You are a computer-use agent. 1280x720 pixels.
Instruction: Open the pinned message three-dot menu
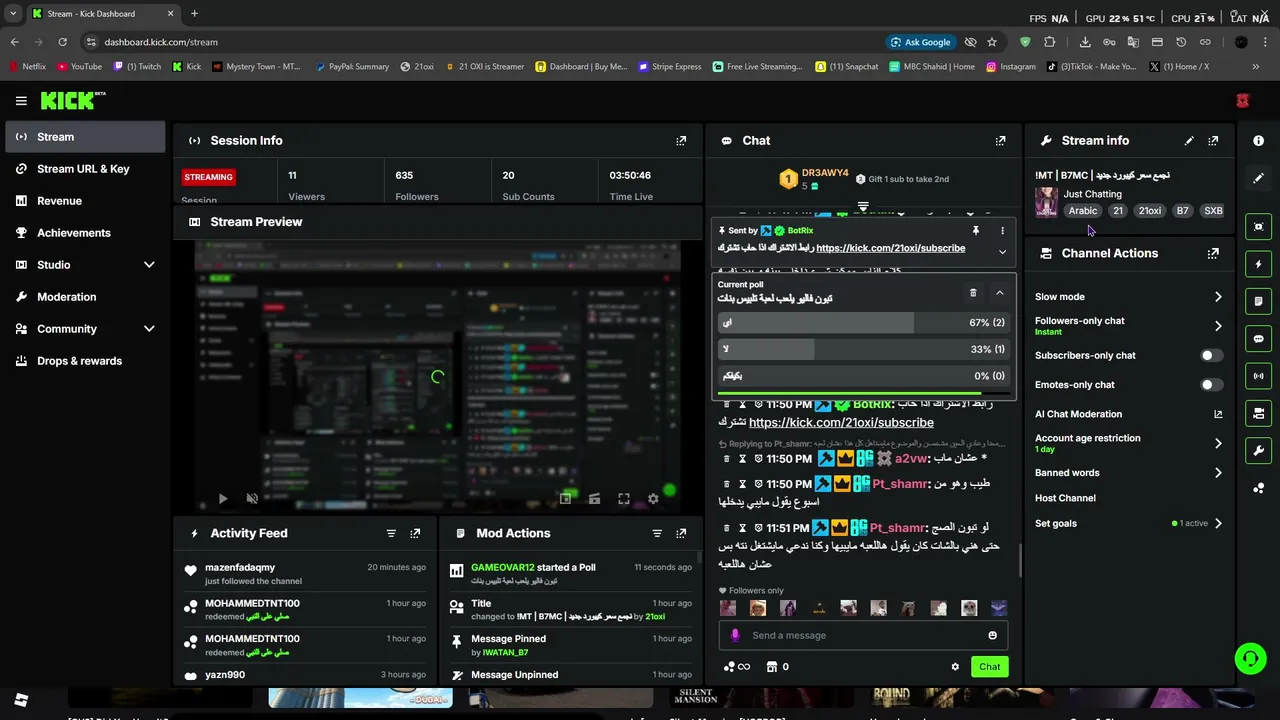1002,231
